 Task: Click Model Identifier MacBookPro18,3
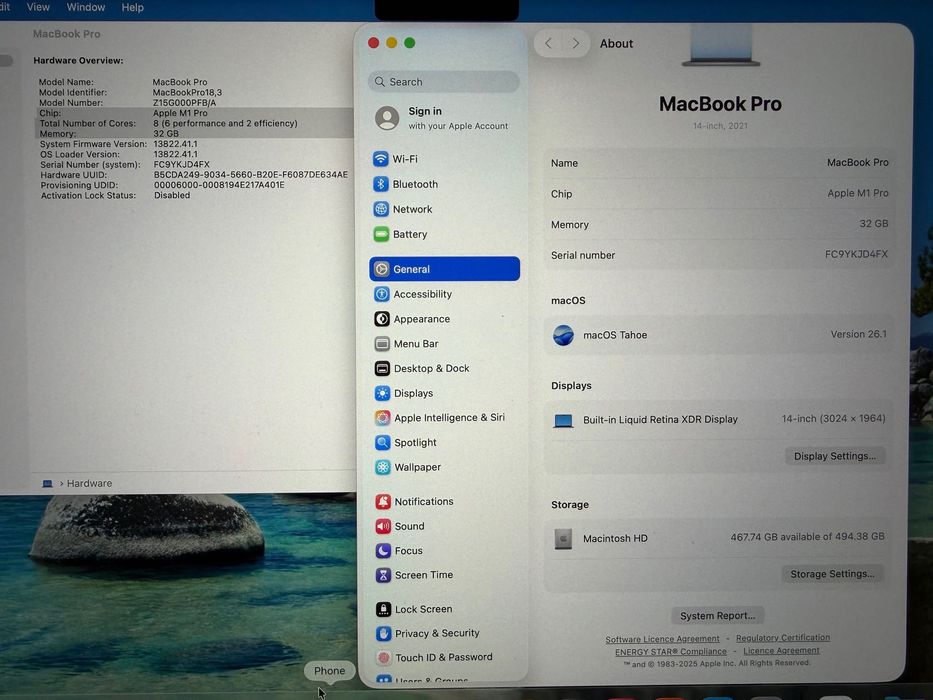point(187,92)
